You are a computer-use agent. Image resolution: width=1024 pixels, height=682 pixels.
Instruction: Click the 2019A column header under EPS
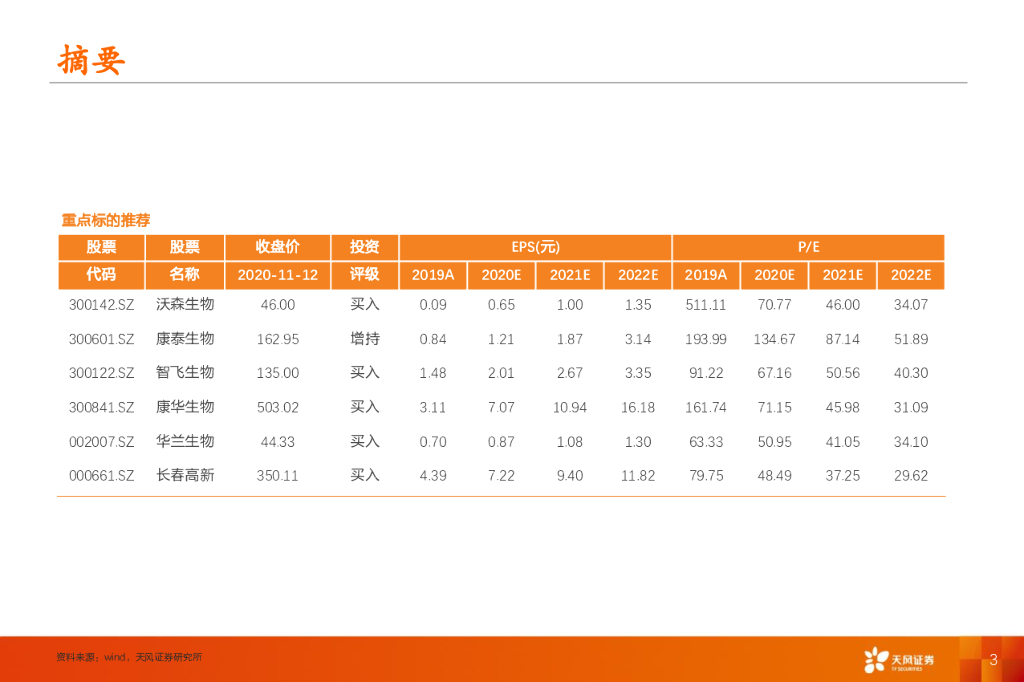(433, 275)
